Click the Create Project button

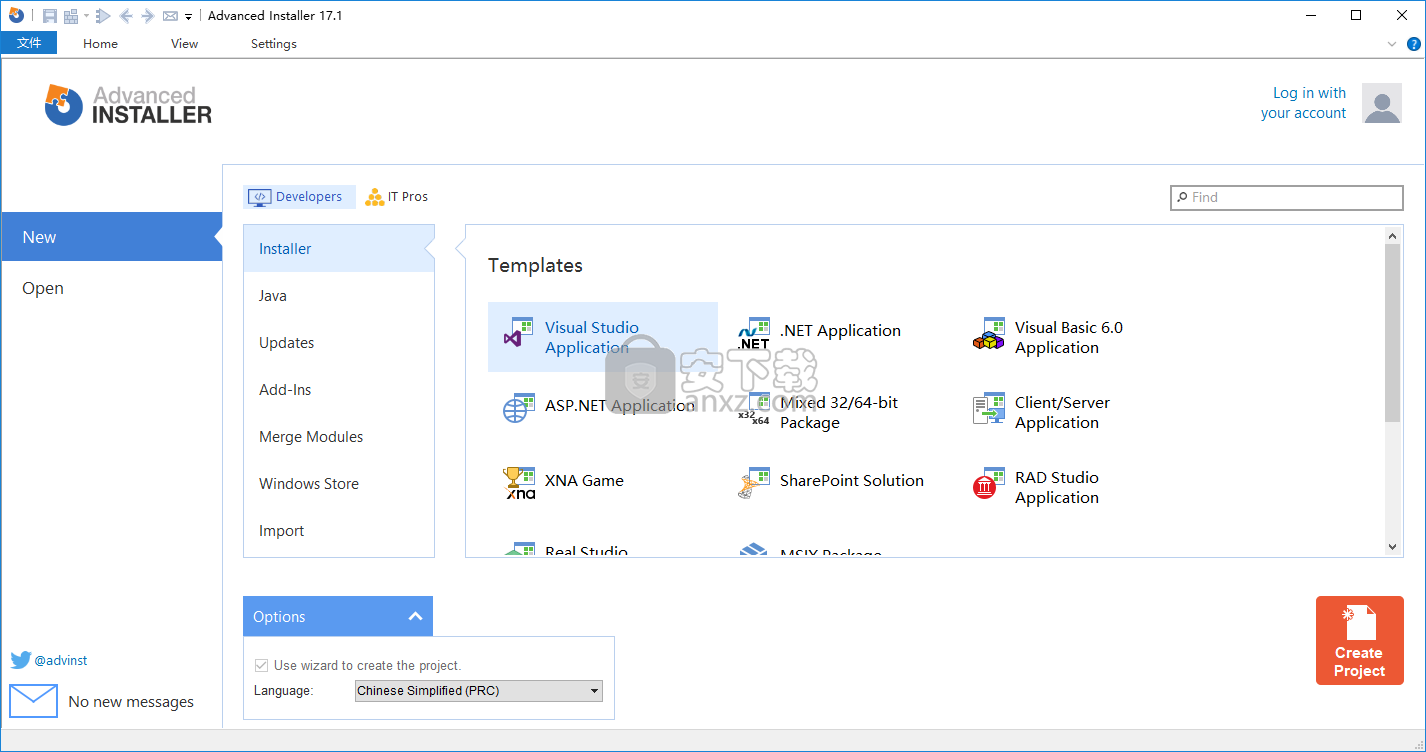(x=1359, y=641)
